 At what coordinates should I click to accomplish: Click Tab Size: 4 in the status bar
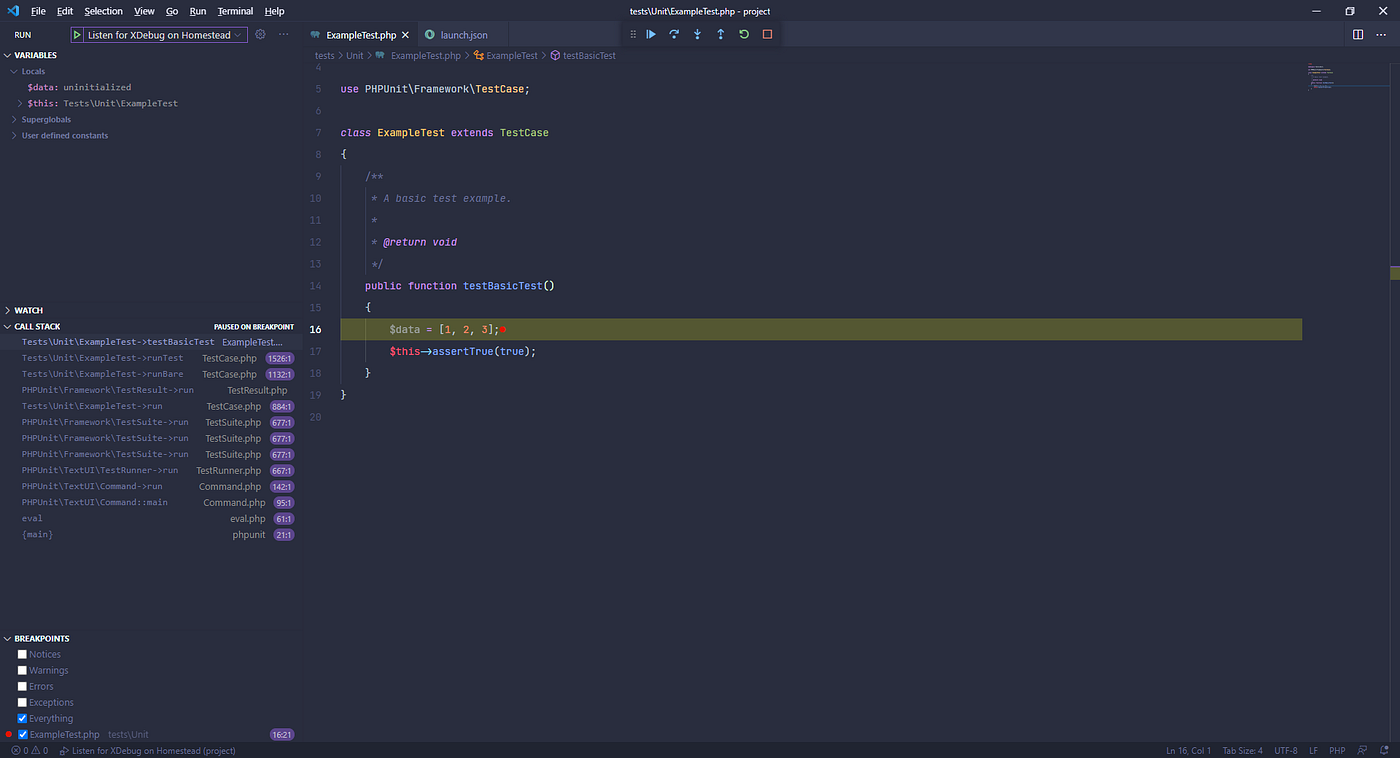[1243, 750]
